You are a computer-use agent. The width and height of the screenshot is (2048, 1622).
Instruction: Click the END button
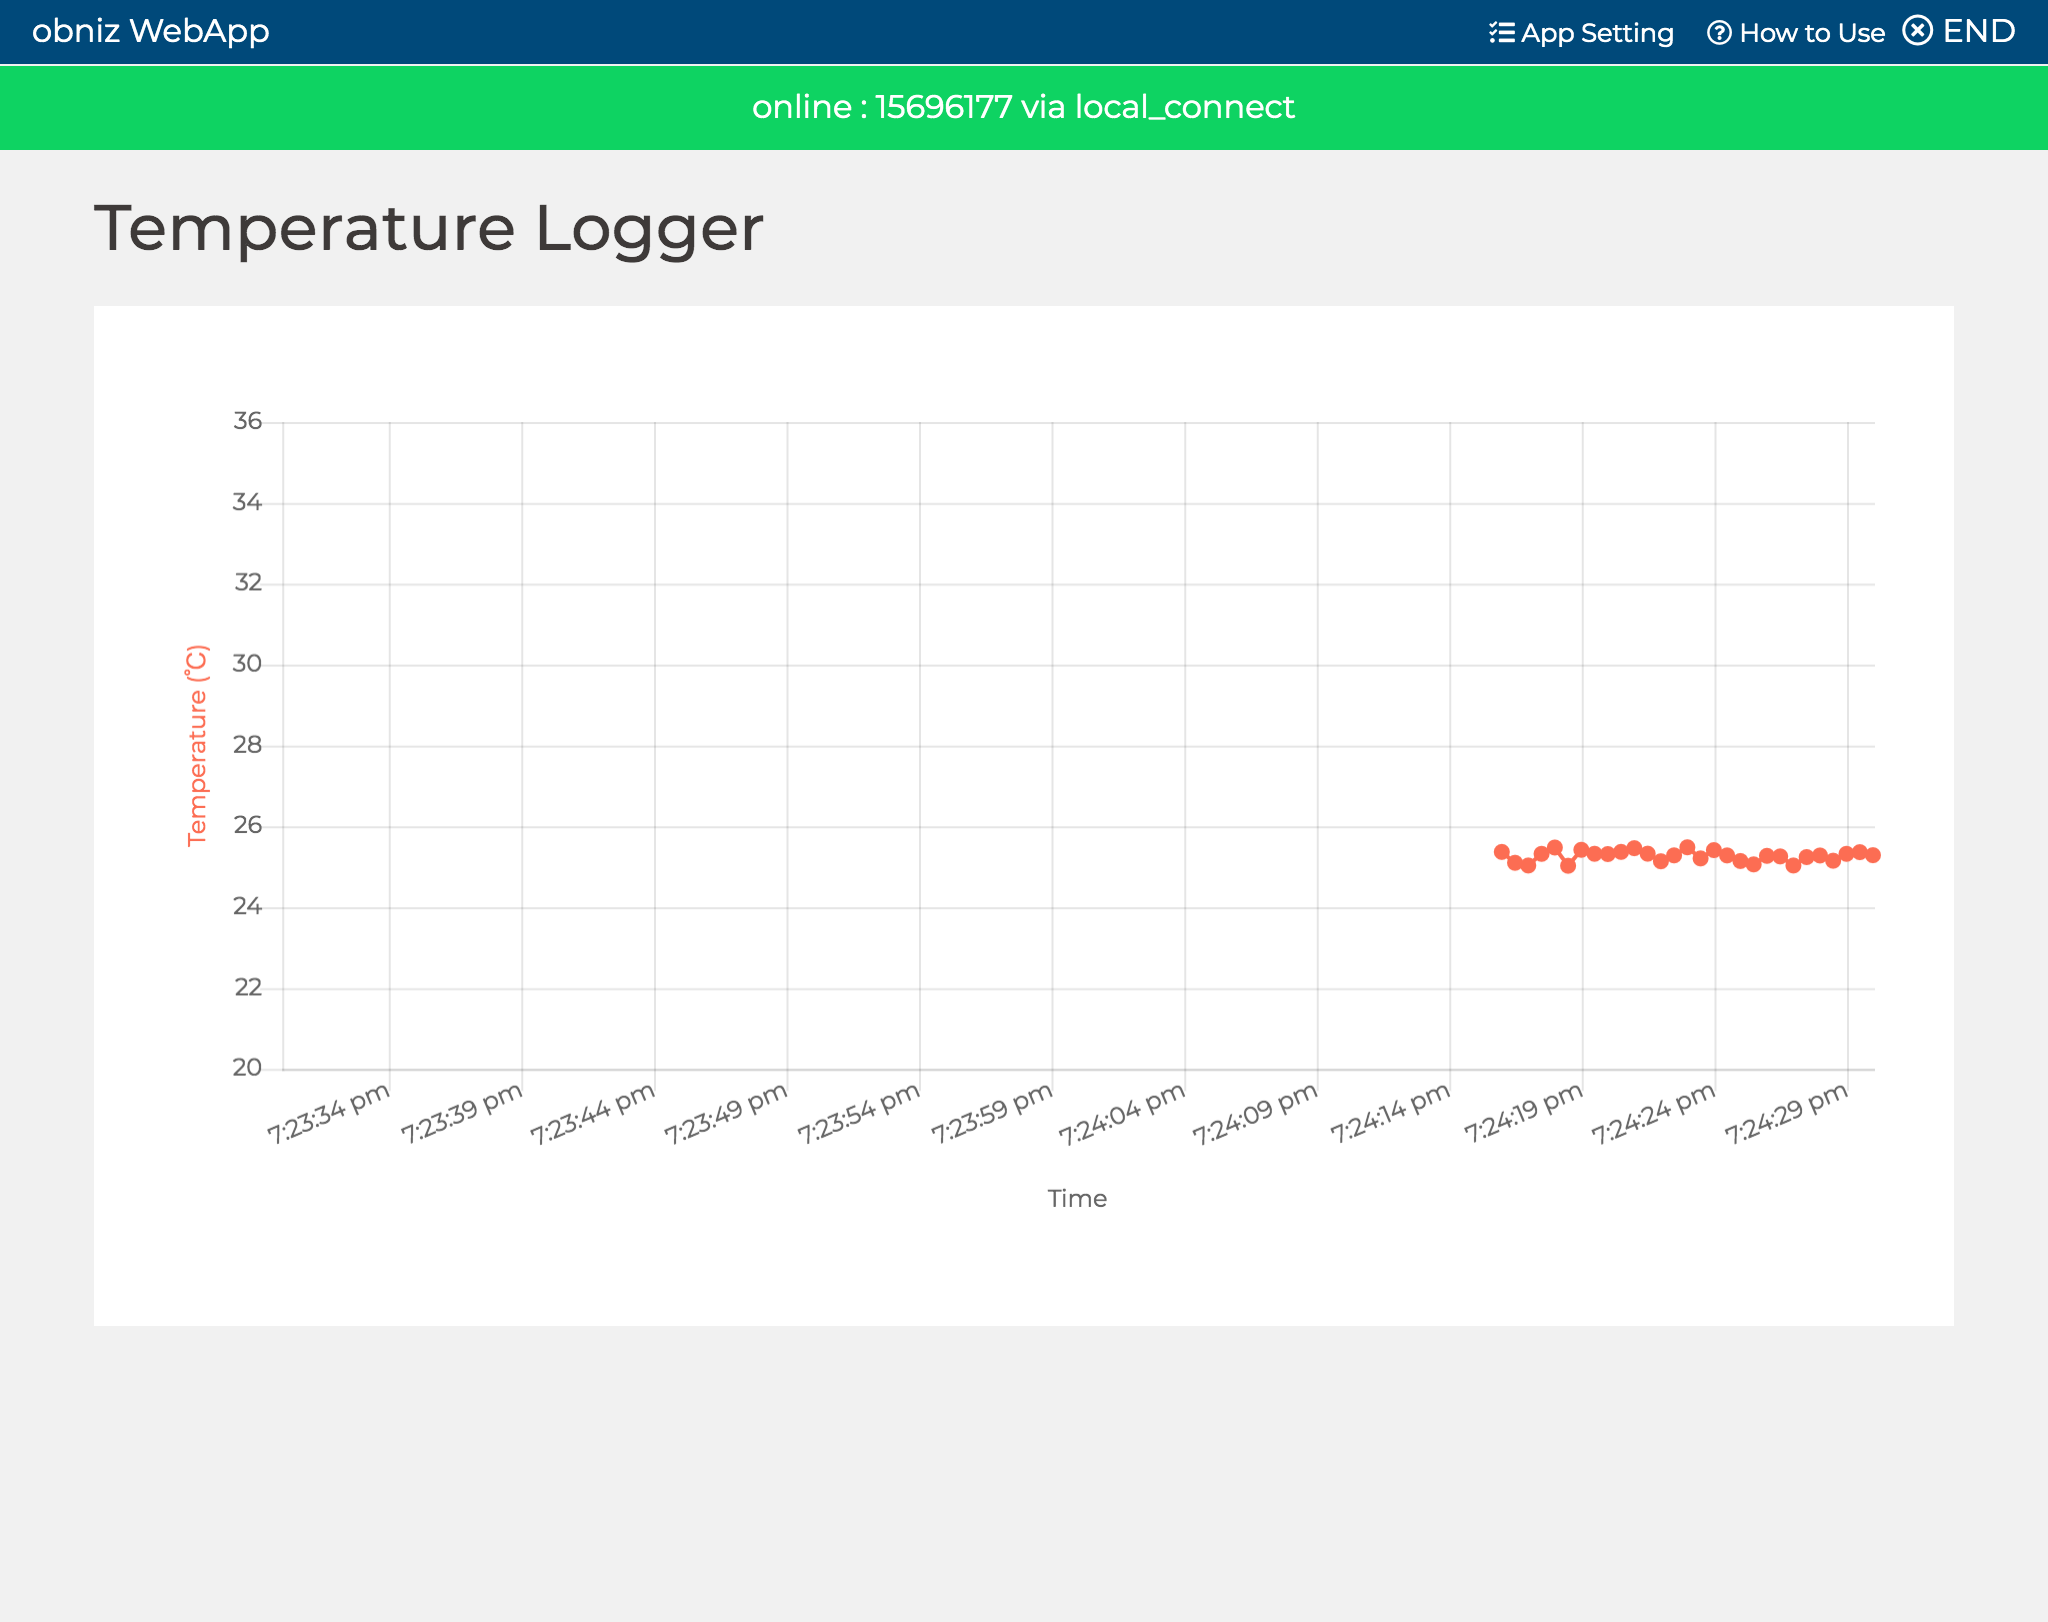(1978, 31)
